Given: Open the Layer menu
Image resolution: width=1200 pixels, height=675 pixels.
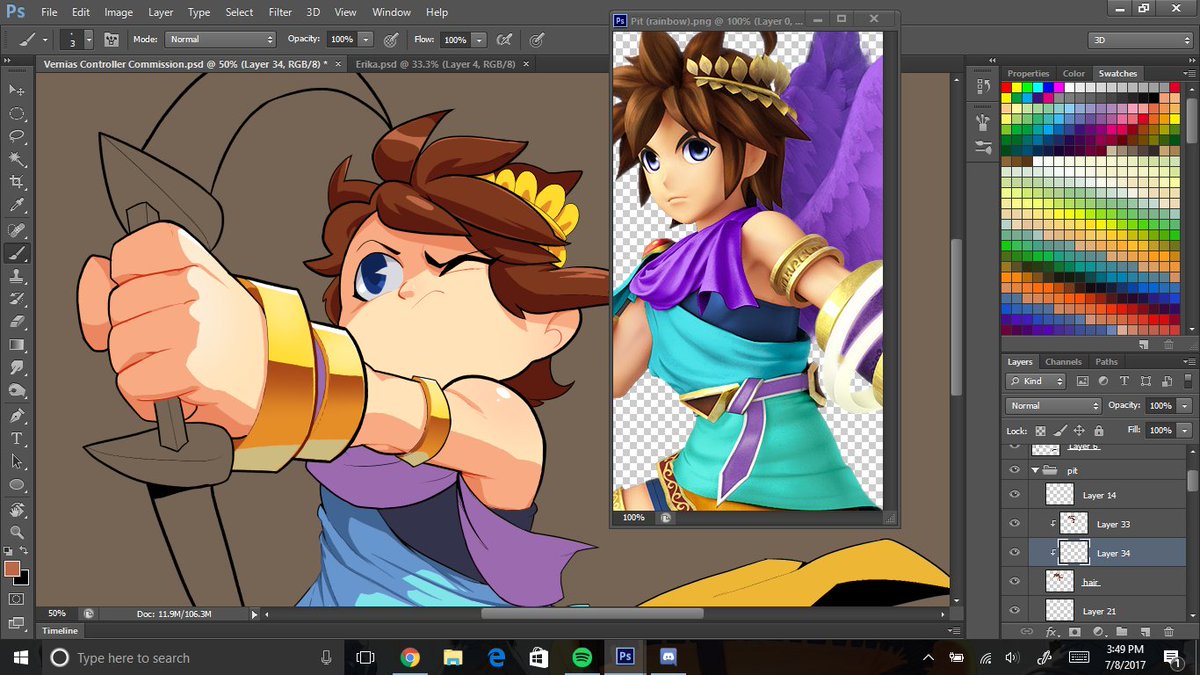Looking at the screenshot, I should 160,12.
